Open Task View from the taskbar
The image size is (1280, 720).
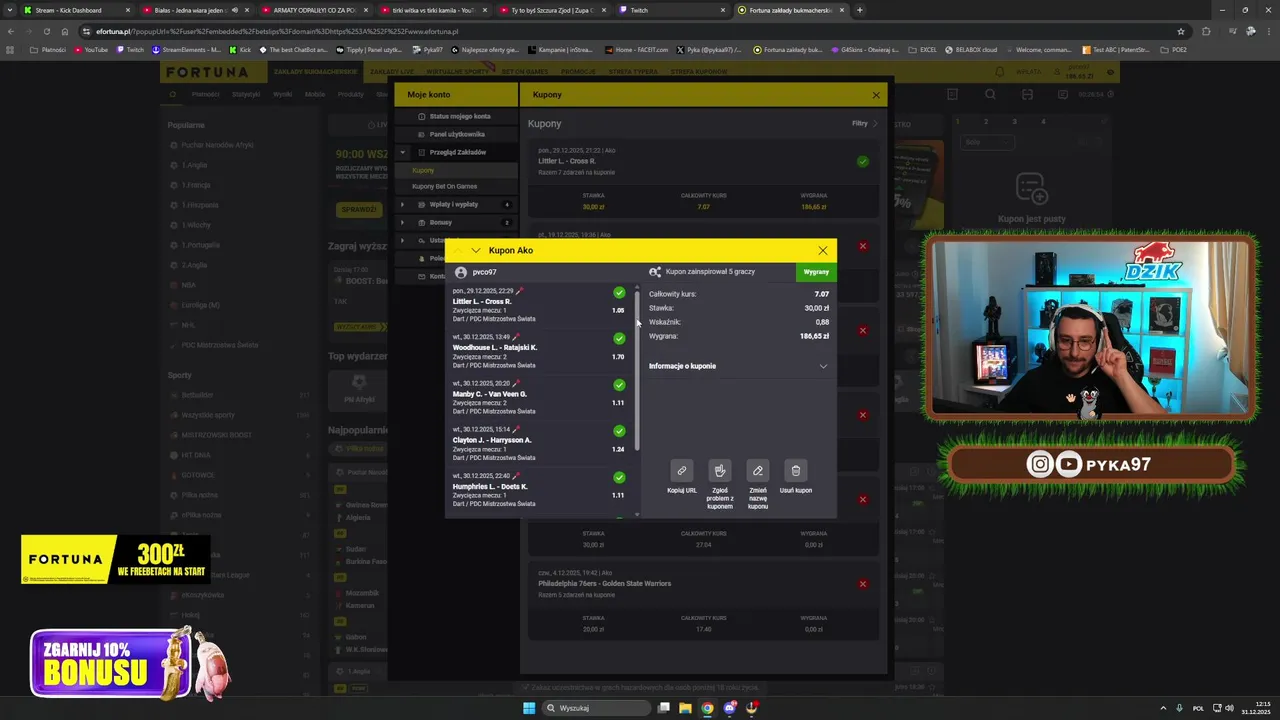(663, 708)
